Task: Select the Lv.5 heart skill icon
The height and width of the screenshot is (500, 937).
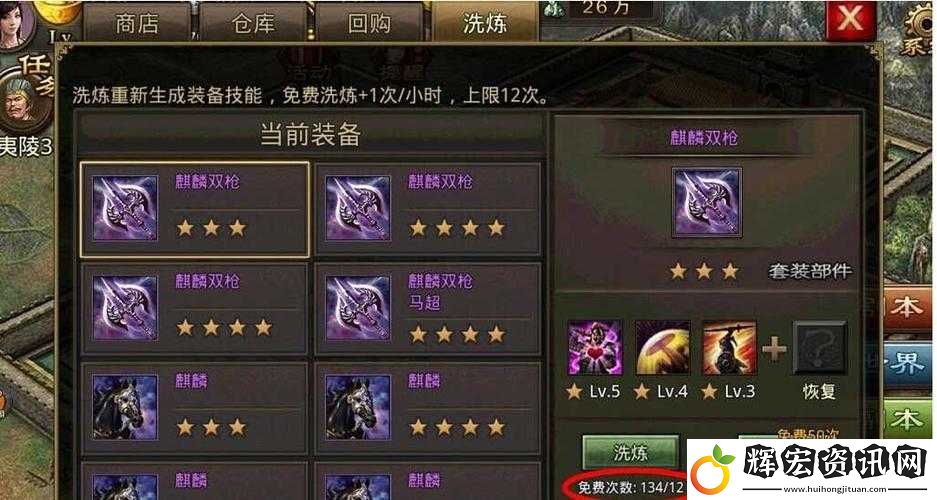Action: tap(595, 348)
